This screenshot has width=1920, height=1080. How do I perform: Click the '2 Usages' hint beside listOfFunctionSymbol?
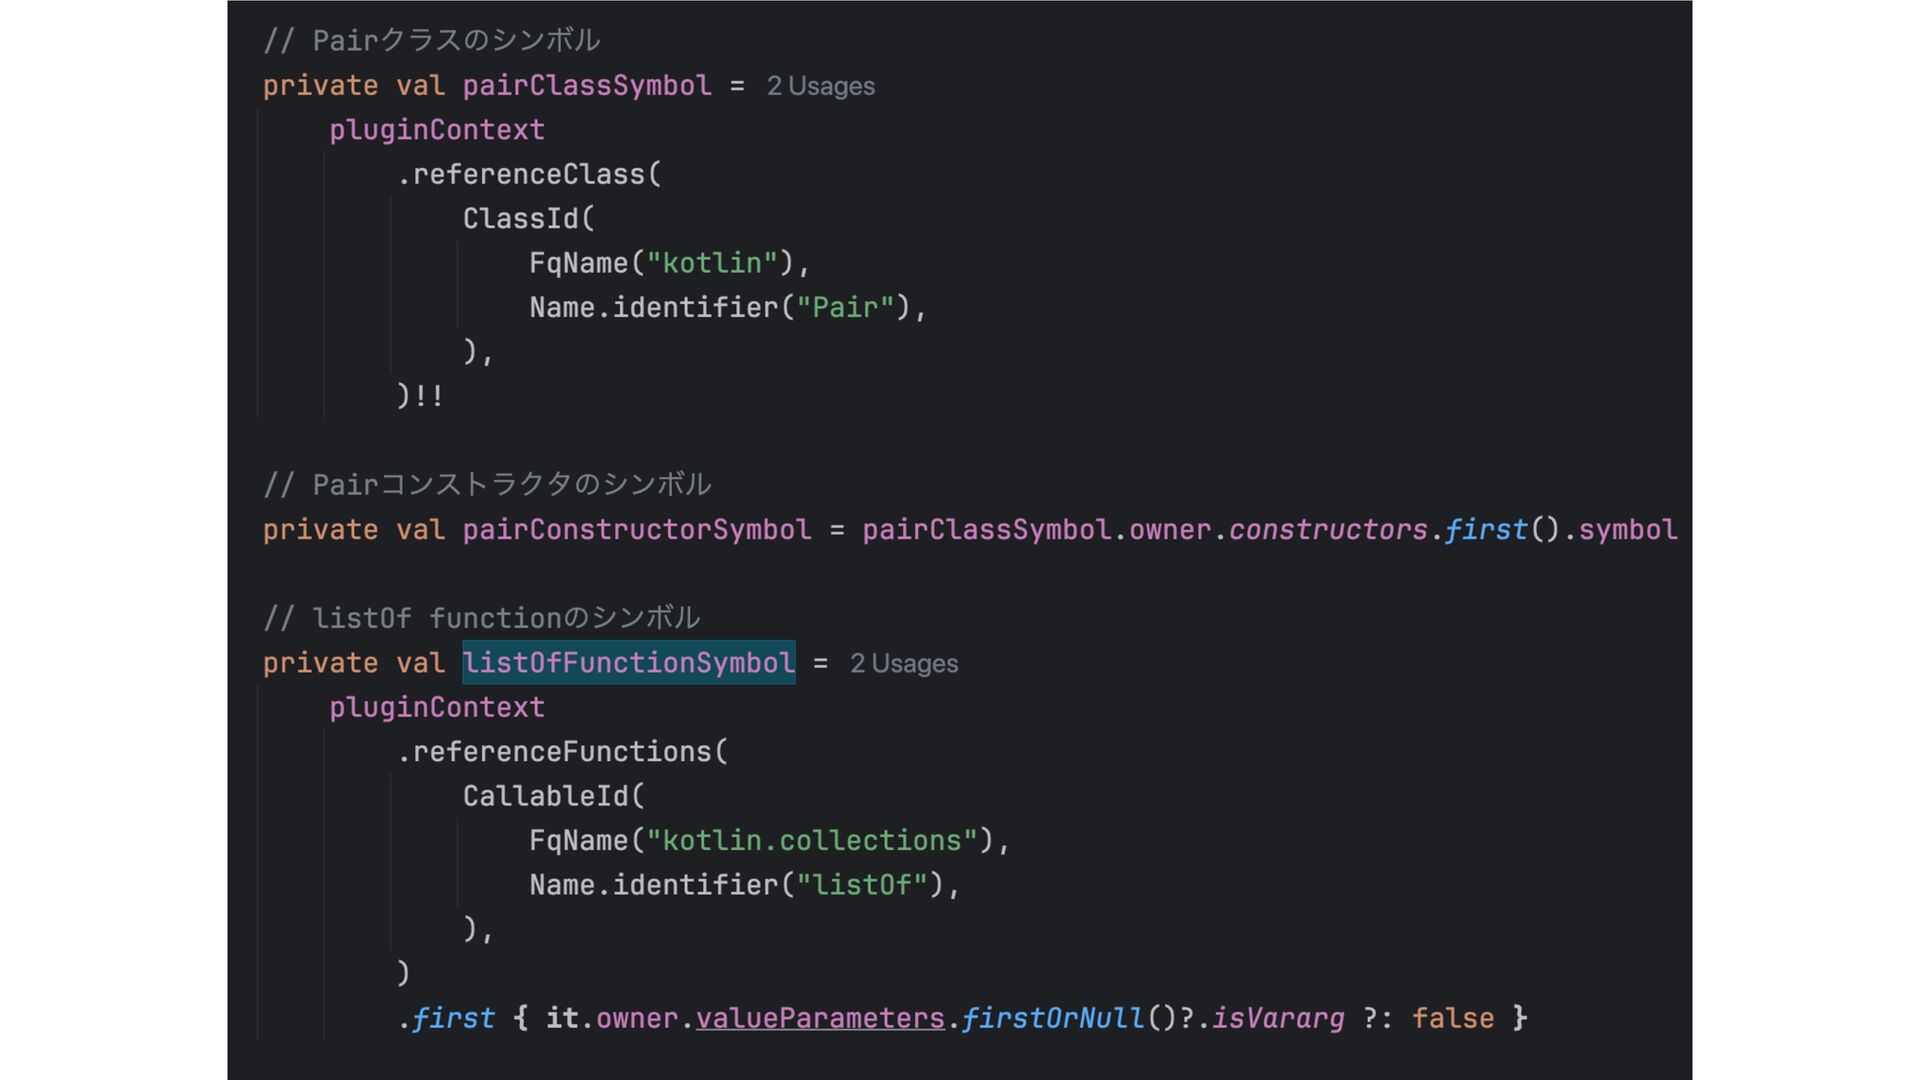[904, 663]
